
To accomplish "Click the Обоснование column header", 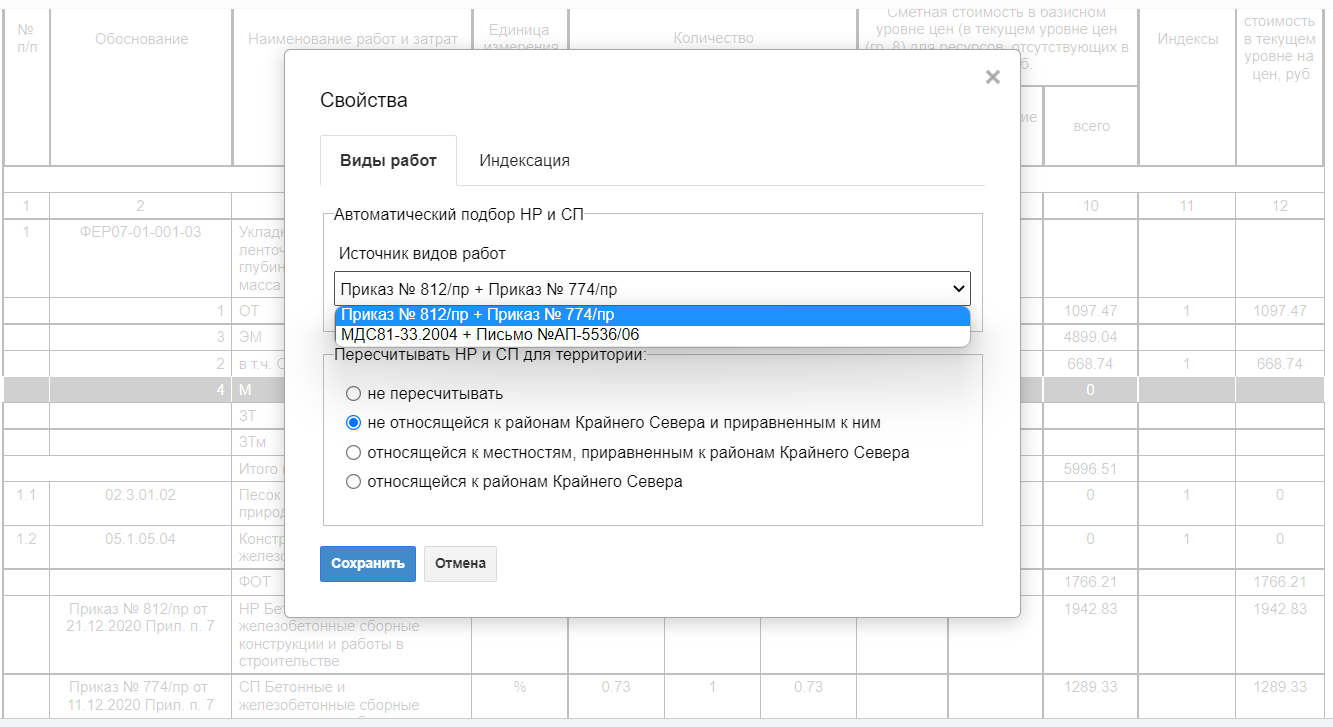I will tap(141, 39).
